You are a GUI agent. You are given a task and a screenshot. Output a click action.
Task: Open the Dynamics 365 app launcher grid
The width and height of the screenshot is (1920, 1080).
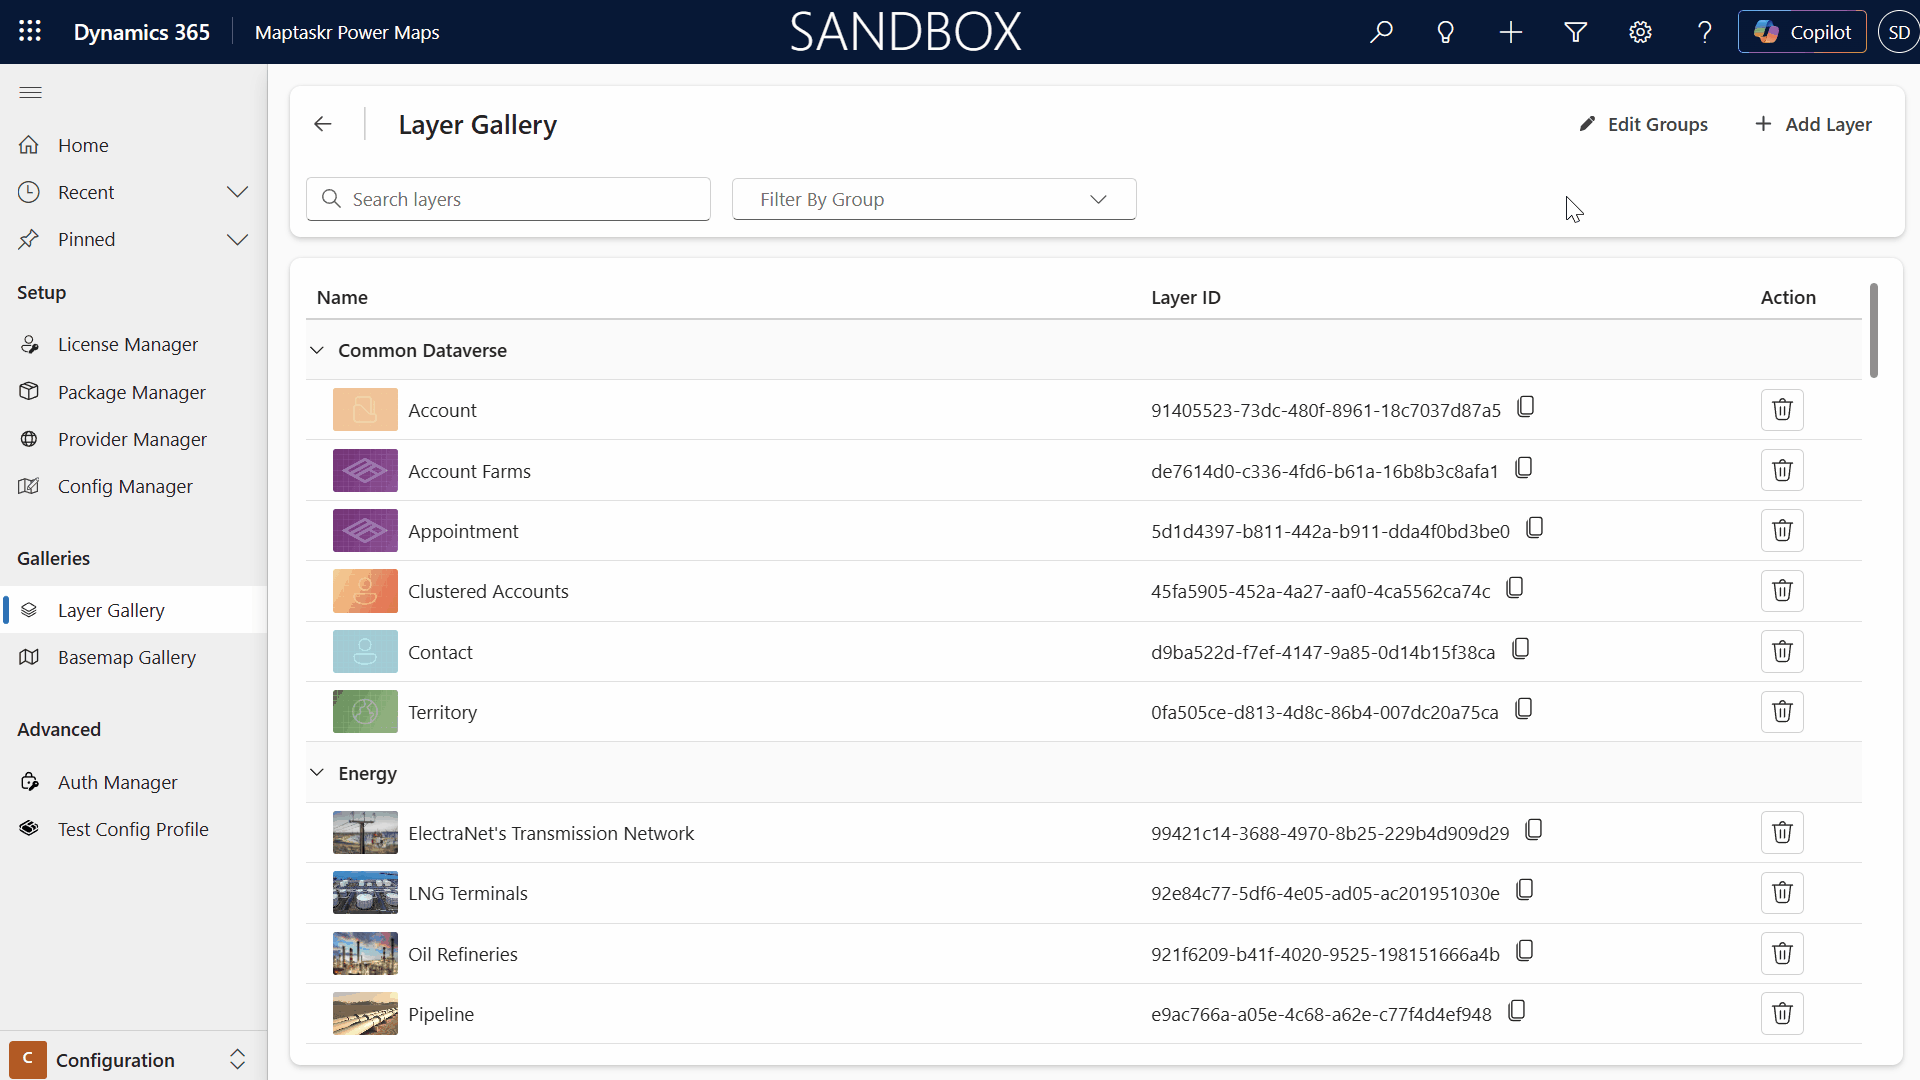(30, 32)
